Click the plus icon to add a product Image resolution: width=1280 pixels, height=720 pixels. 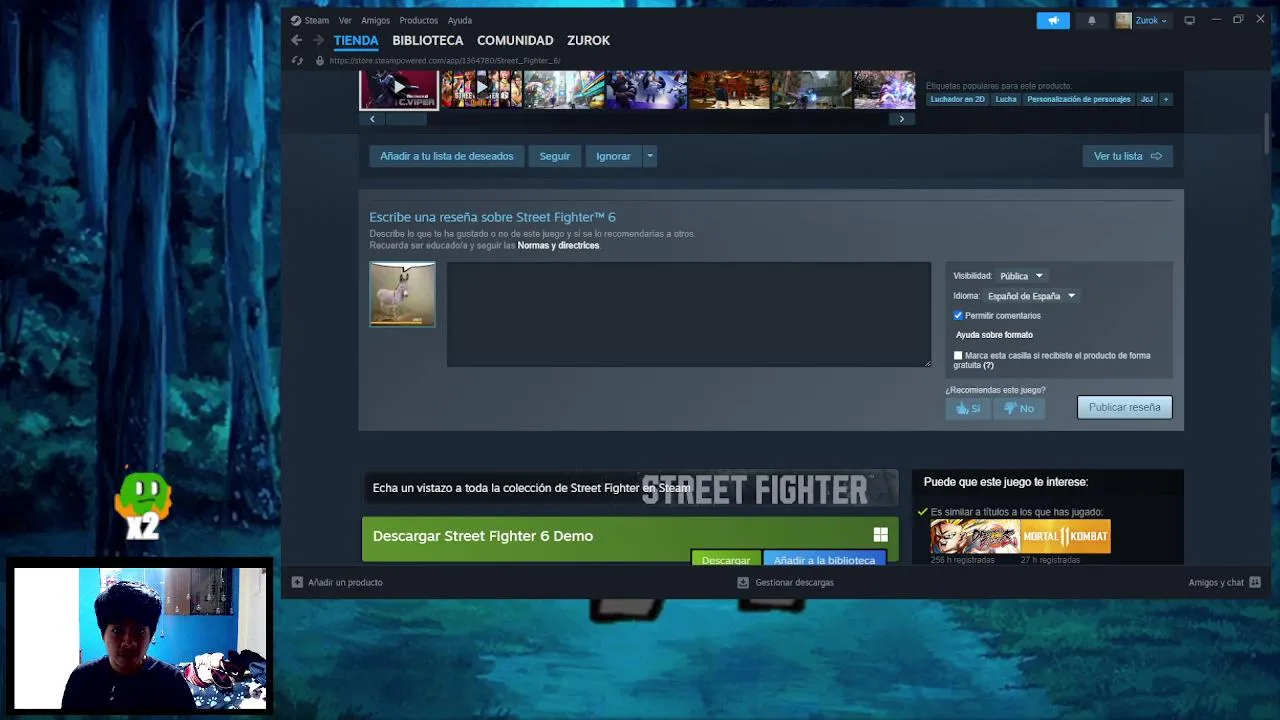pos(297,582)
